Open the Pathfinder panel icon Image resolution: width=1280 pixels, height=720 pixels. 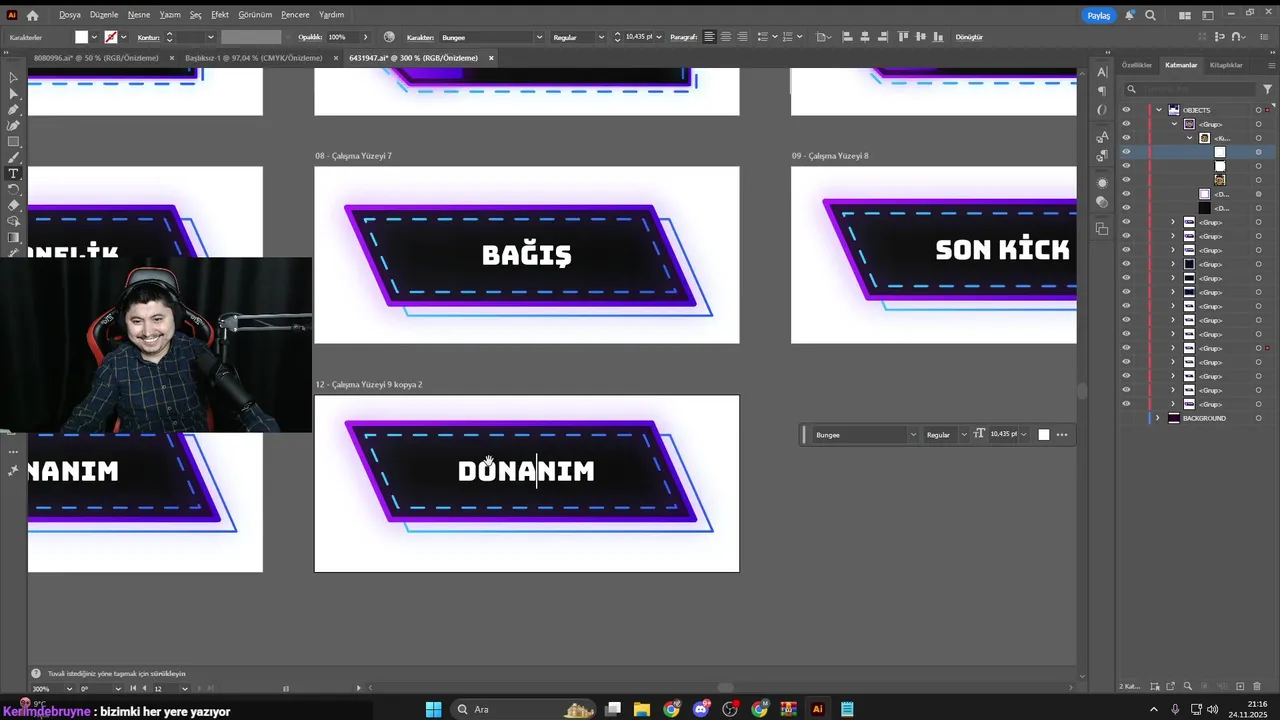point(1102,229)
